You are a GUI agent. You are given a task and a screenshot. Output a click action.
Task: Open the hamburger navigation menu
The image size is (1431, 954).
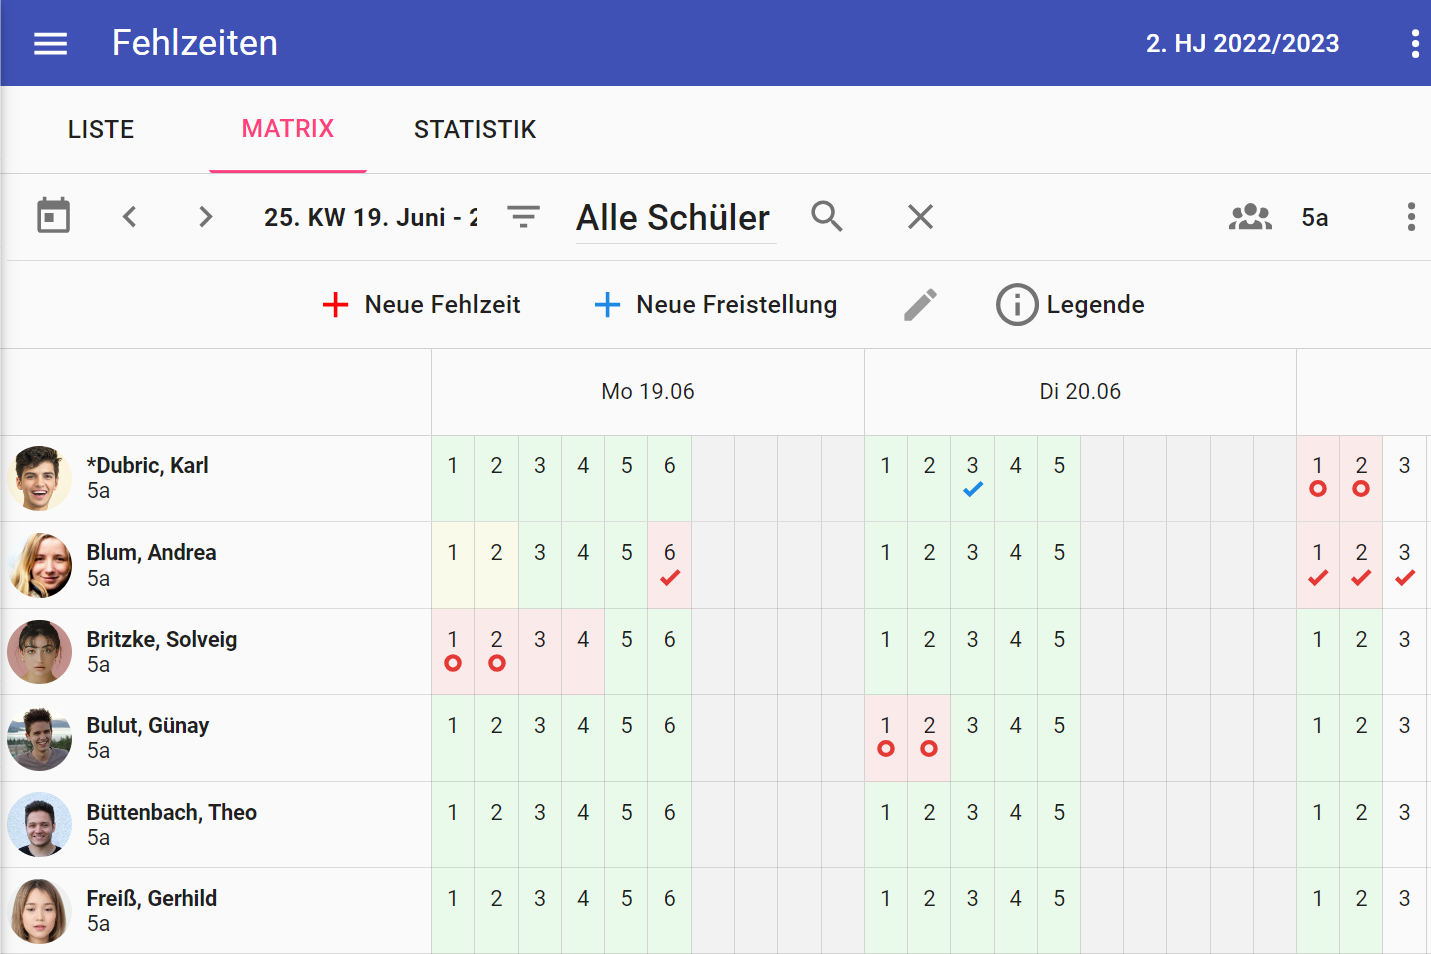50,43
